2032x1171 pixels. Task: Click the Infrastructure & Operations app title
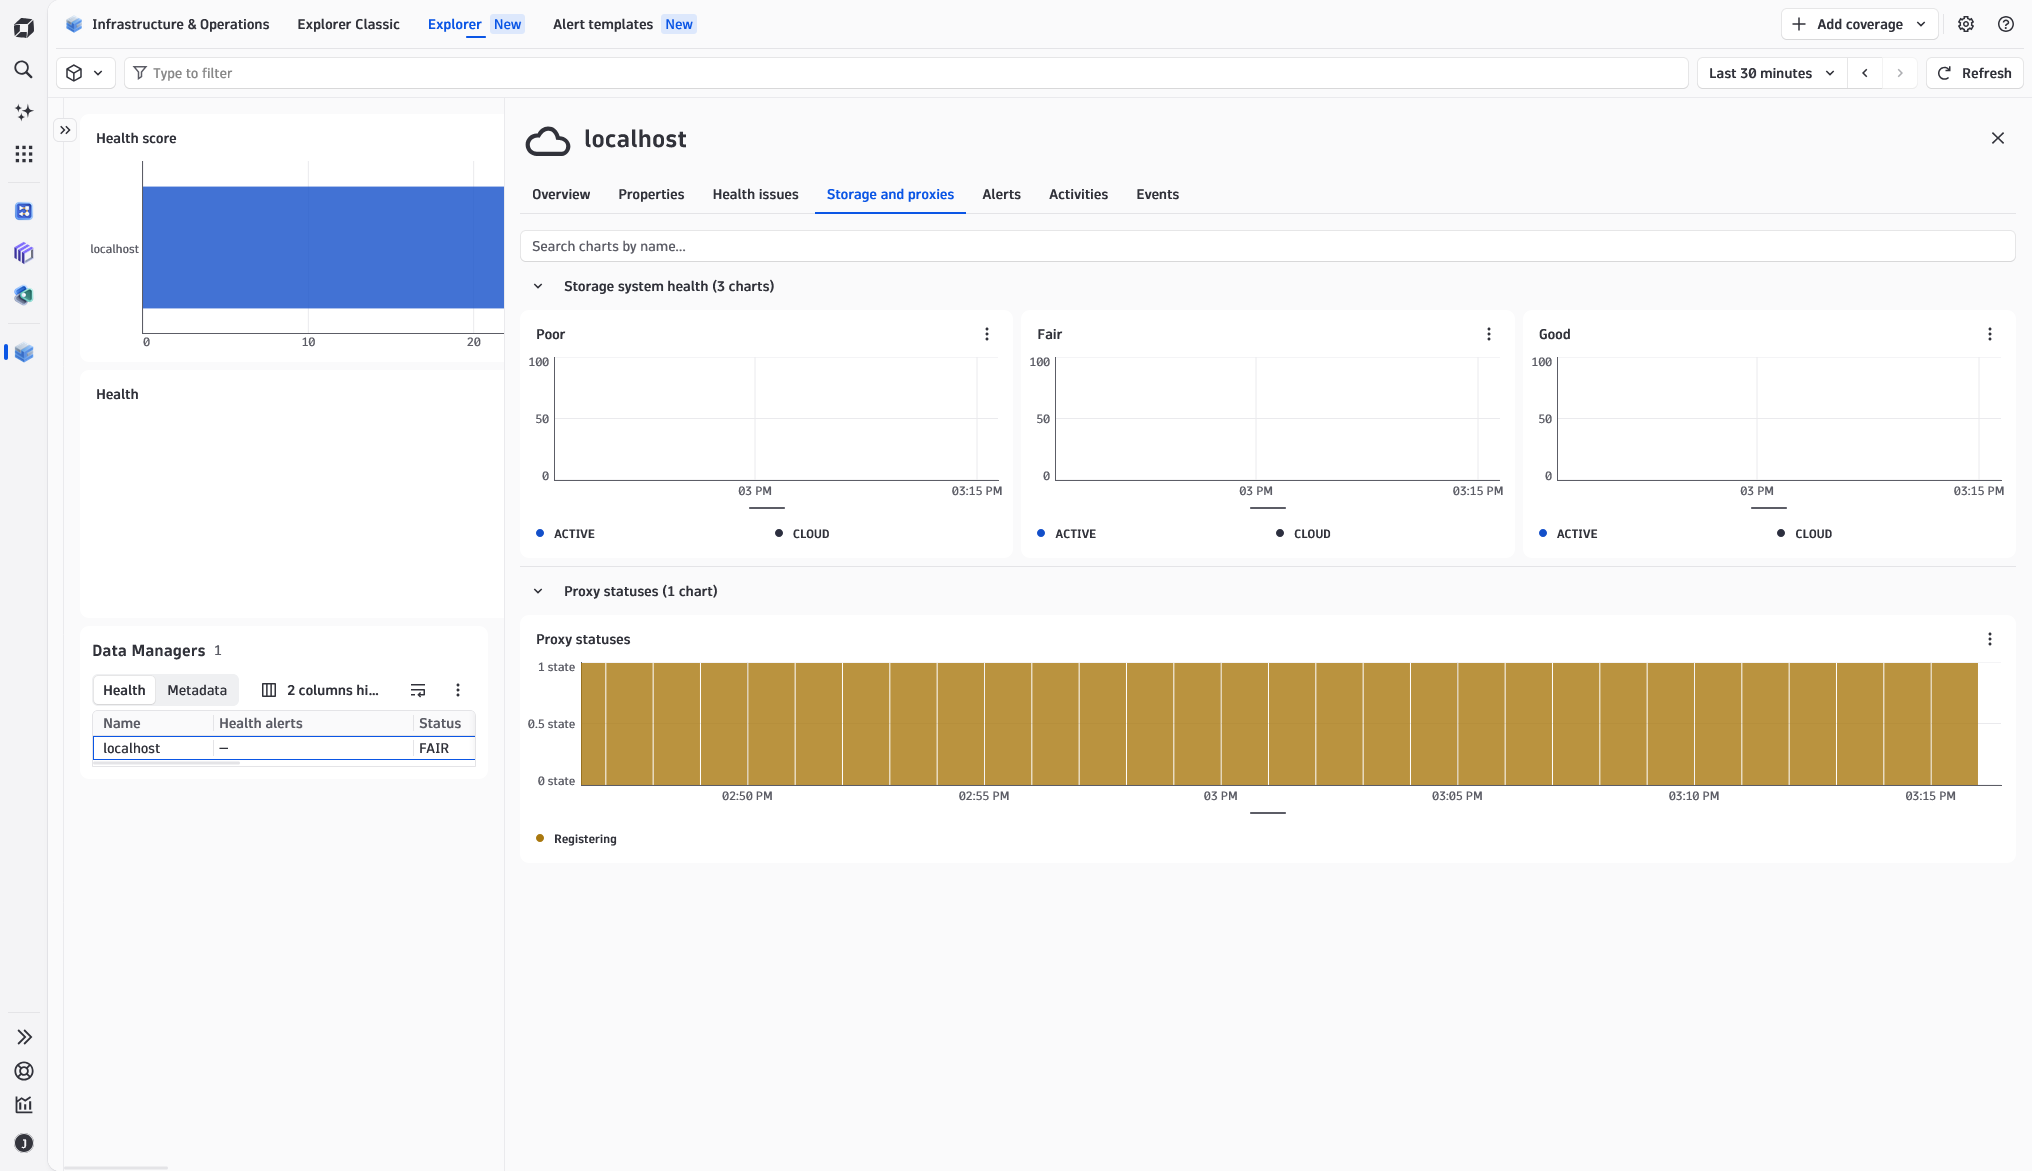pyautogui.click(x=167, y=24)
